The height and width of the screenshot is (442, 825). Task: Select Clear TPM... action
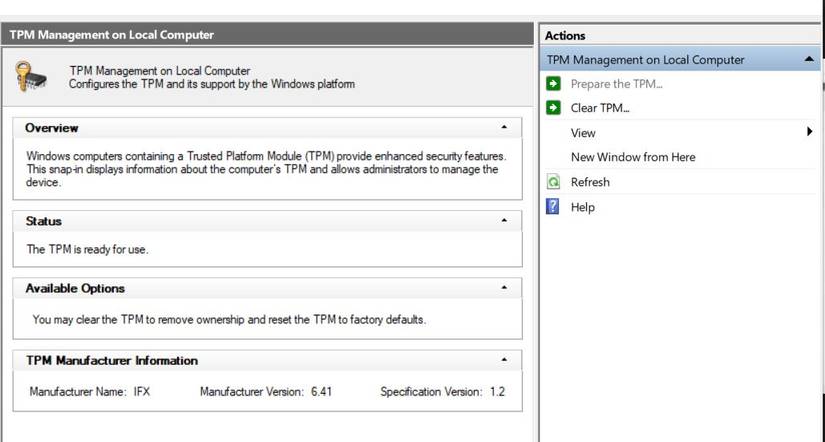point(600,108)
